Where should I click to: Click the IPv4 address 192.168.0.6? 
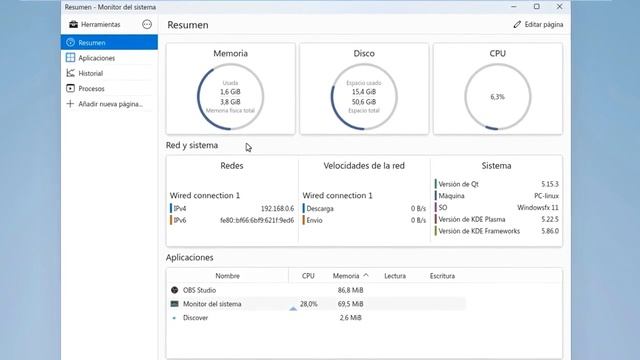277,209
